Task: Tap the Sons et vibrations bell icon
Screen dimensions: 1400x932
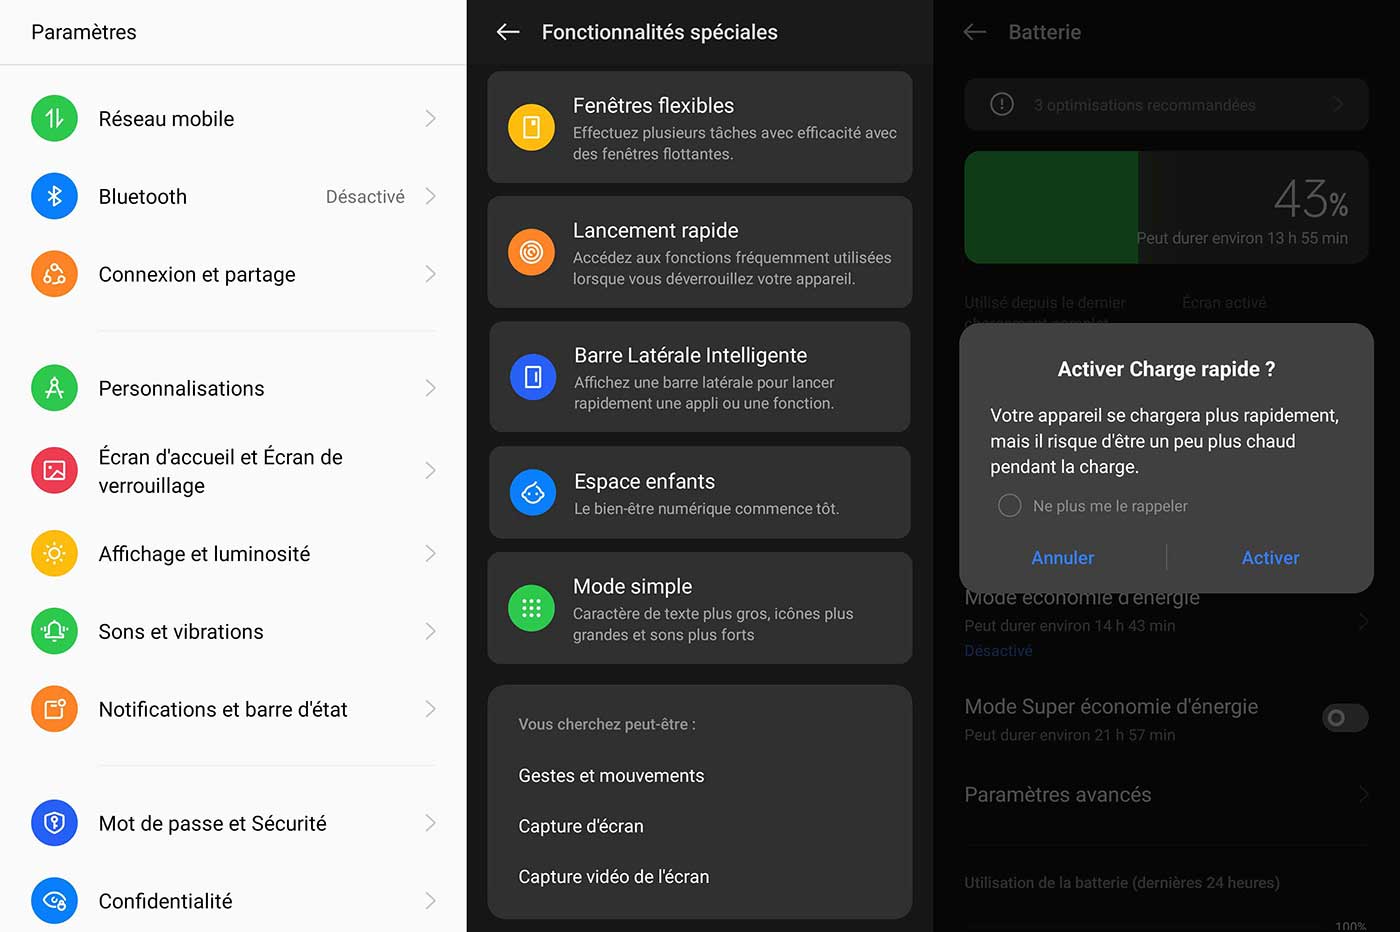Action: [x=54, y=631]
